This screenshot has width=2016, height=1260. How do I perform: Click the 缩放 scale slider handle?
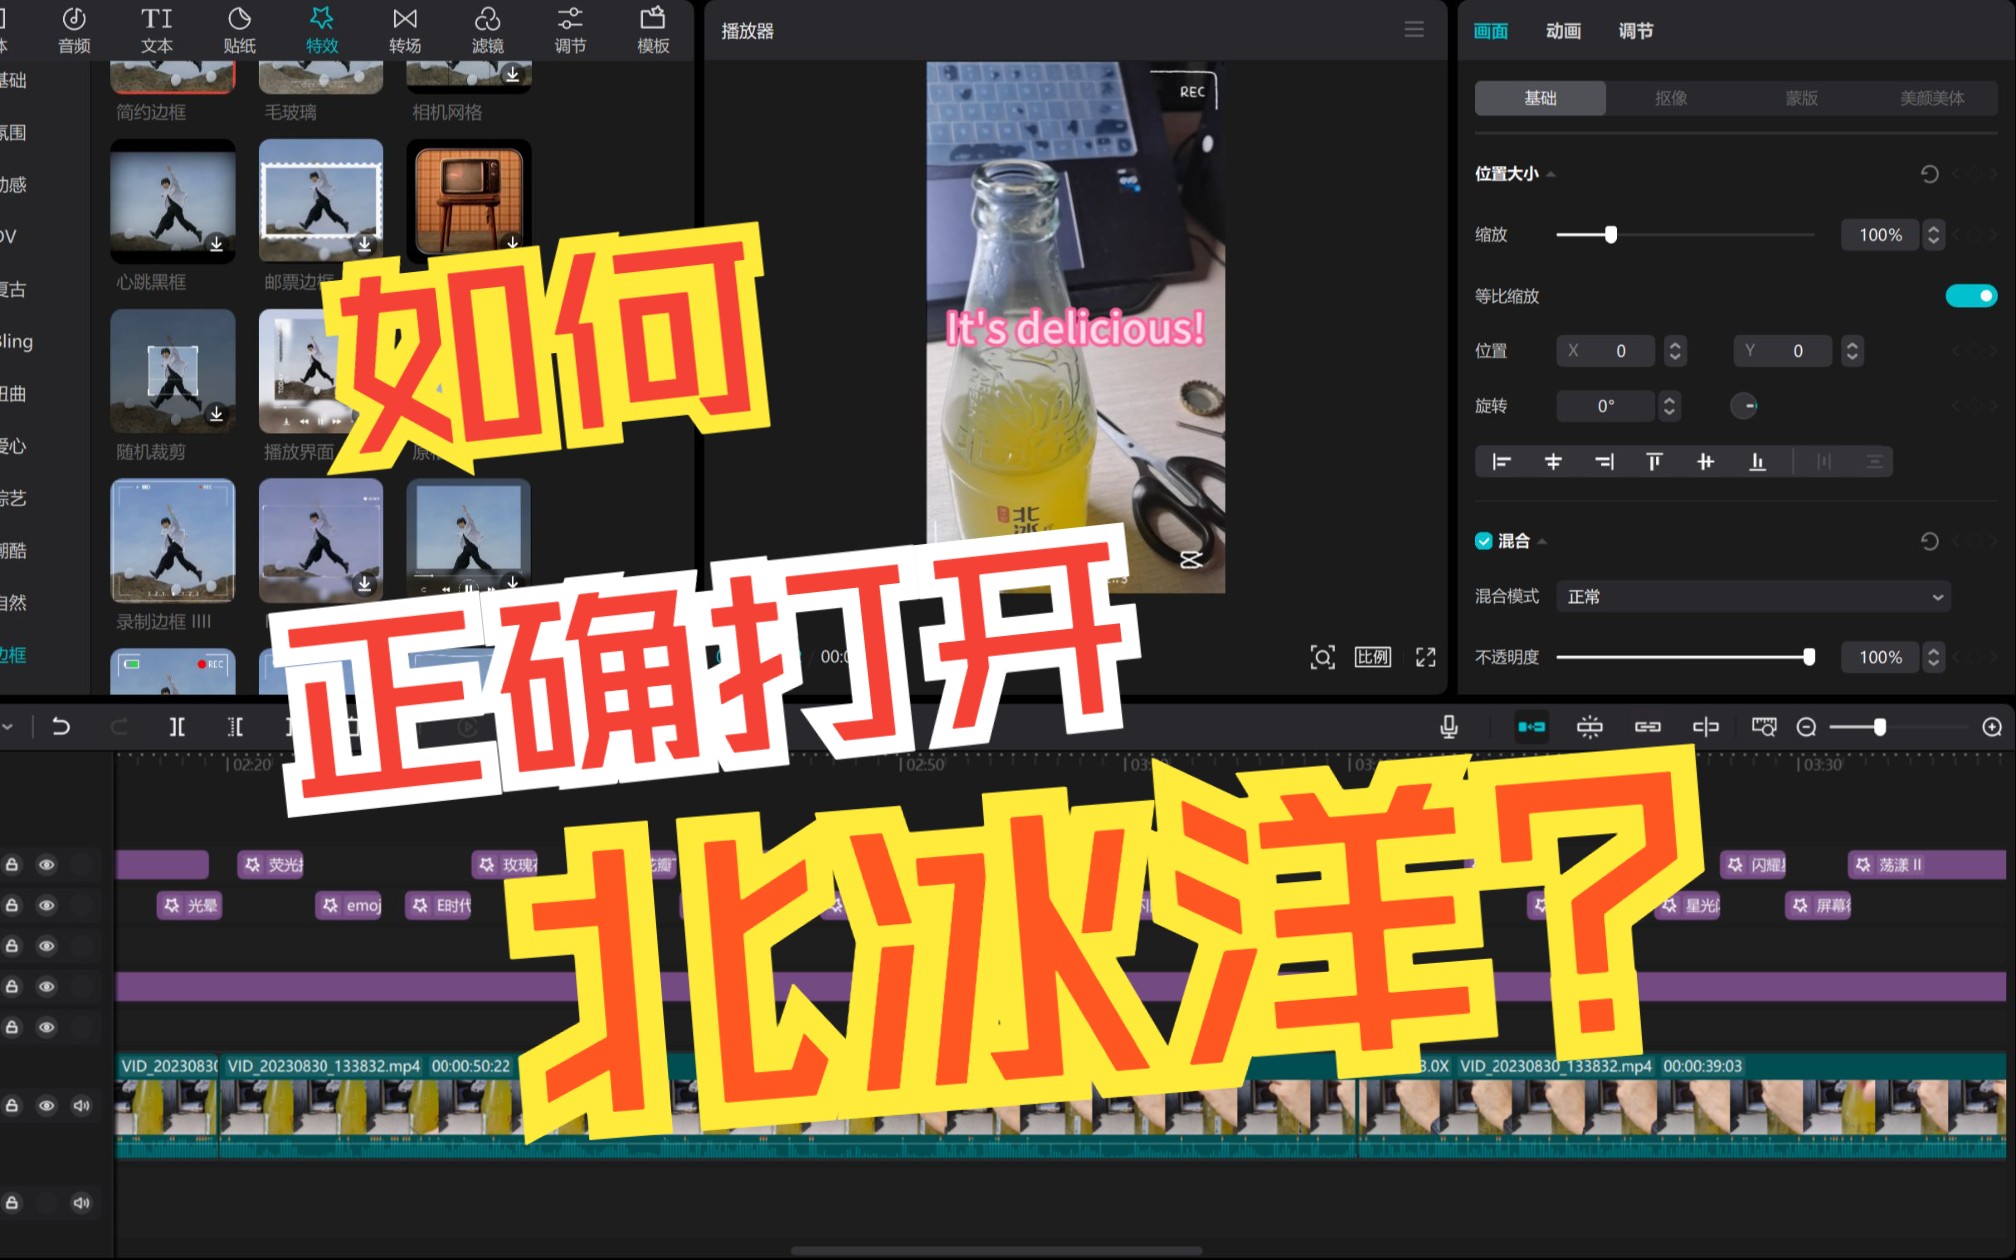tap(1611, 234)
